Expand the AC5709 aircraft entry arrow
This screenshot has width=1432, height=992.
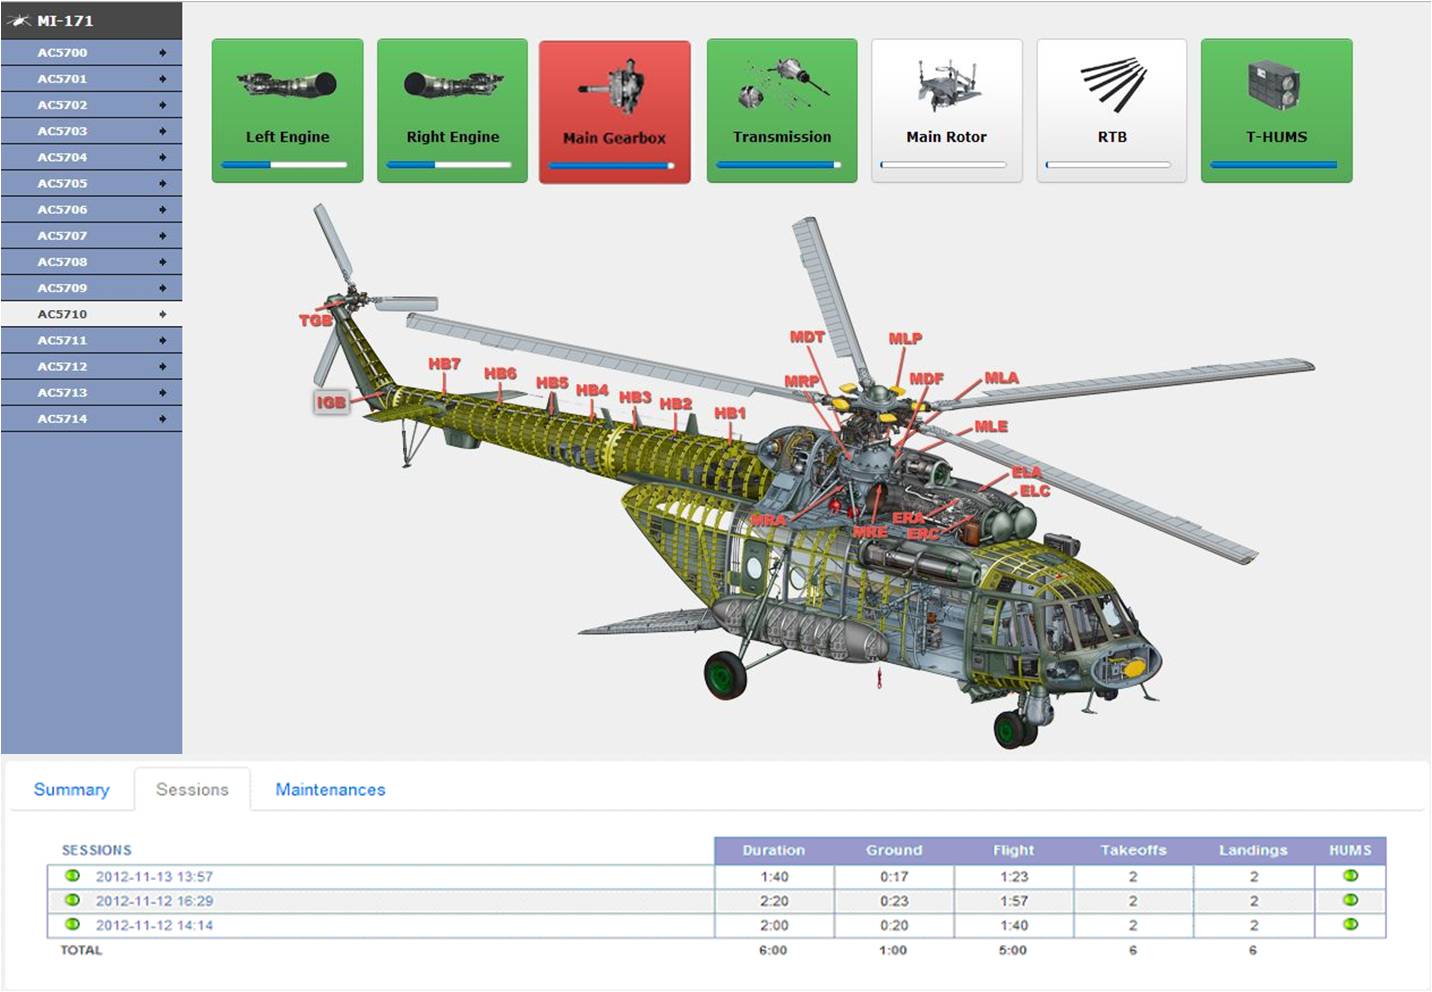[x=162, y=288]
